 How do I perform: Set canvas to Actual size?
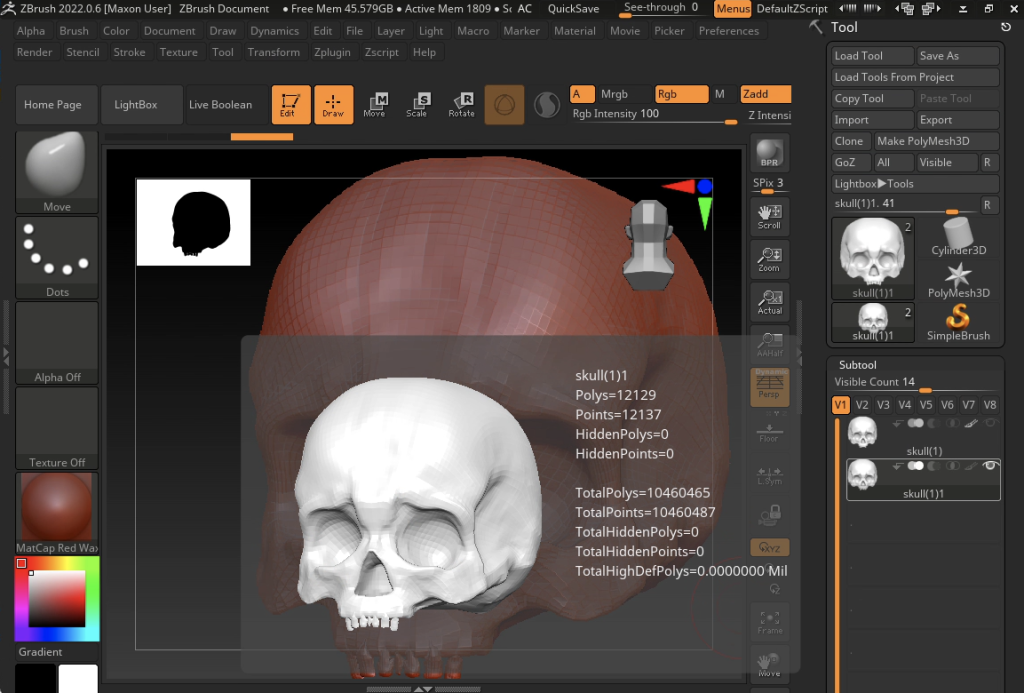click(769, 302)
